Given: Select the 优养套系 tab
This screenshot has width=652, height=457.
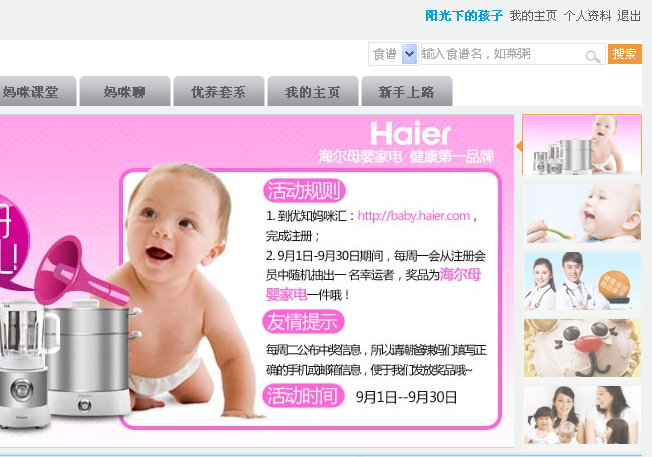Looking at the screenshot, I should tap(219, 91).
